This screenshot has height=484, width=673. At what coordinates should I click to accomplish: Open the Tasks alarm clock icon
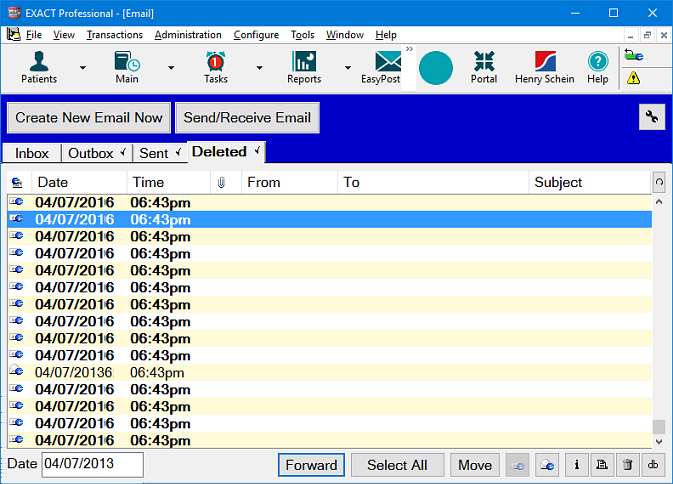(x=215, y=67)
